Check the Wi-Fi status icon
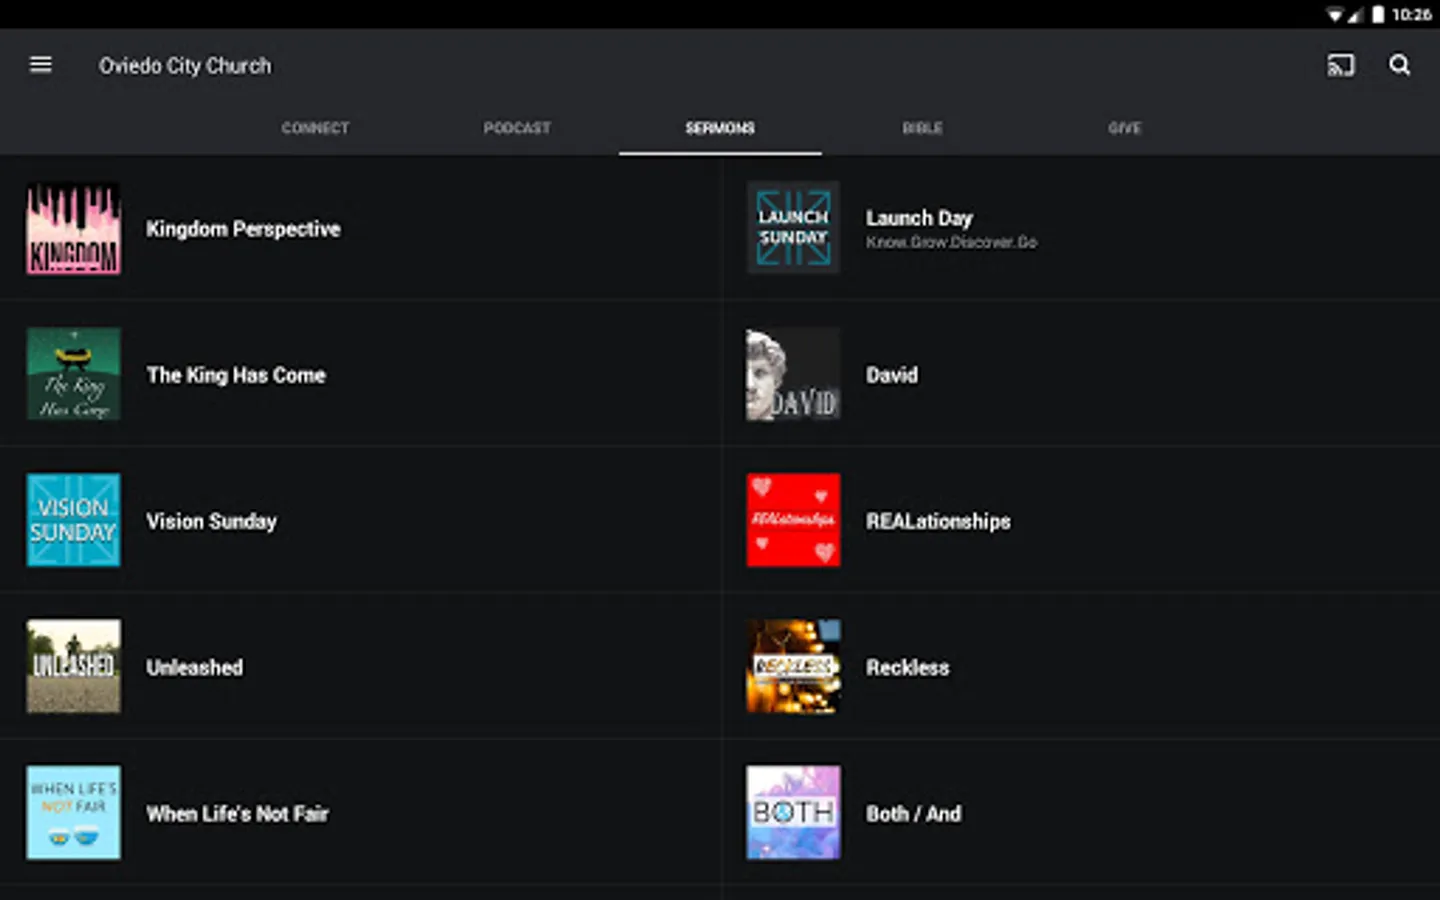 (x=1335, y=14)
